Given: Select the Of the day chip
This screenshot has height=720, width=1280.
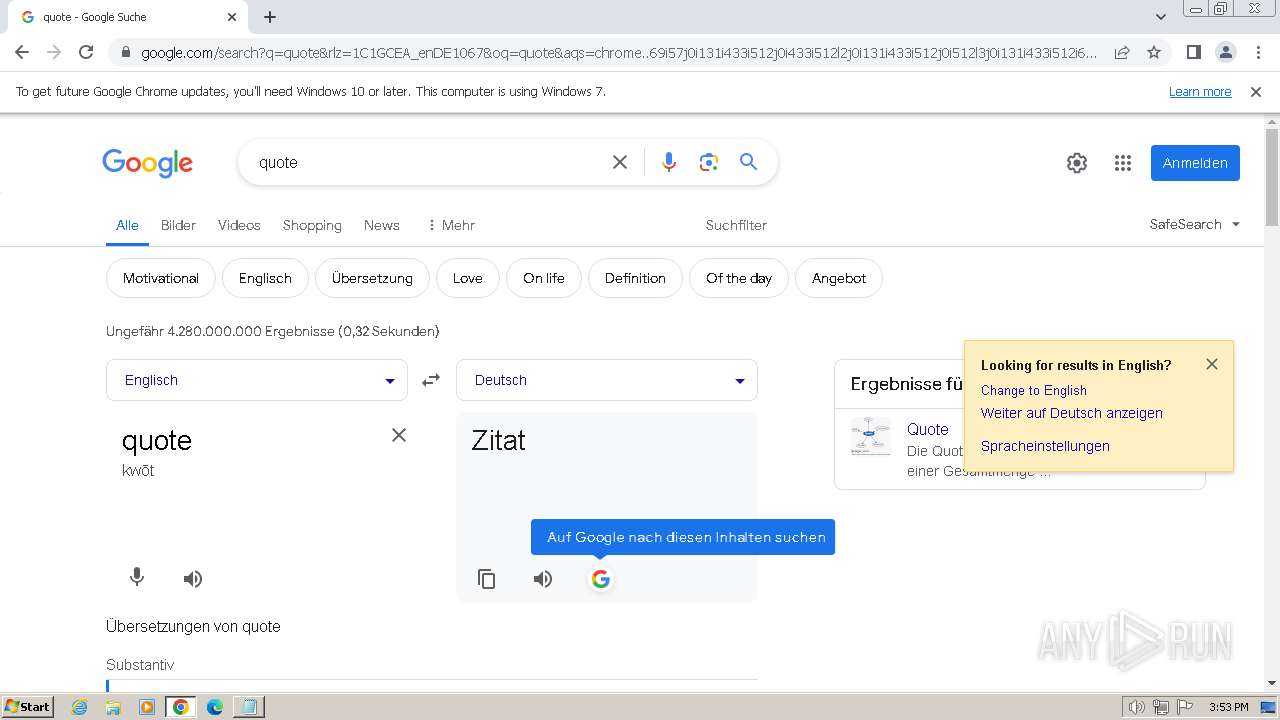Looking at the screenshot, I should point(739,278).
